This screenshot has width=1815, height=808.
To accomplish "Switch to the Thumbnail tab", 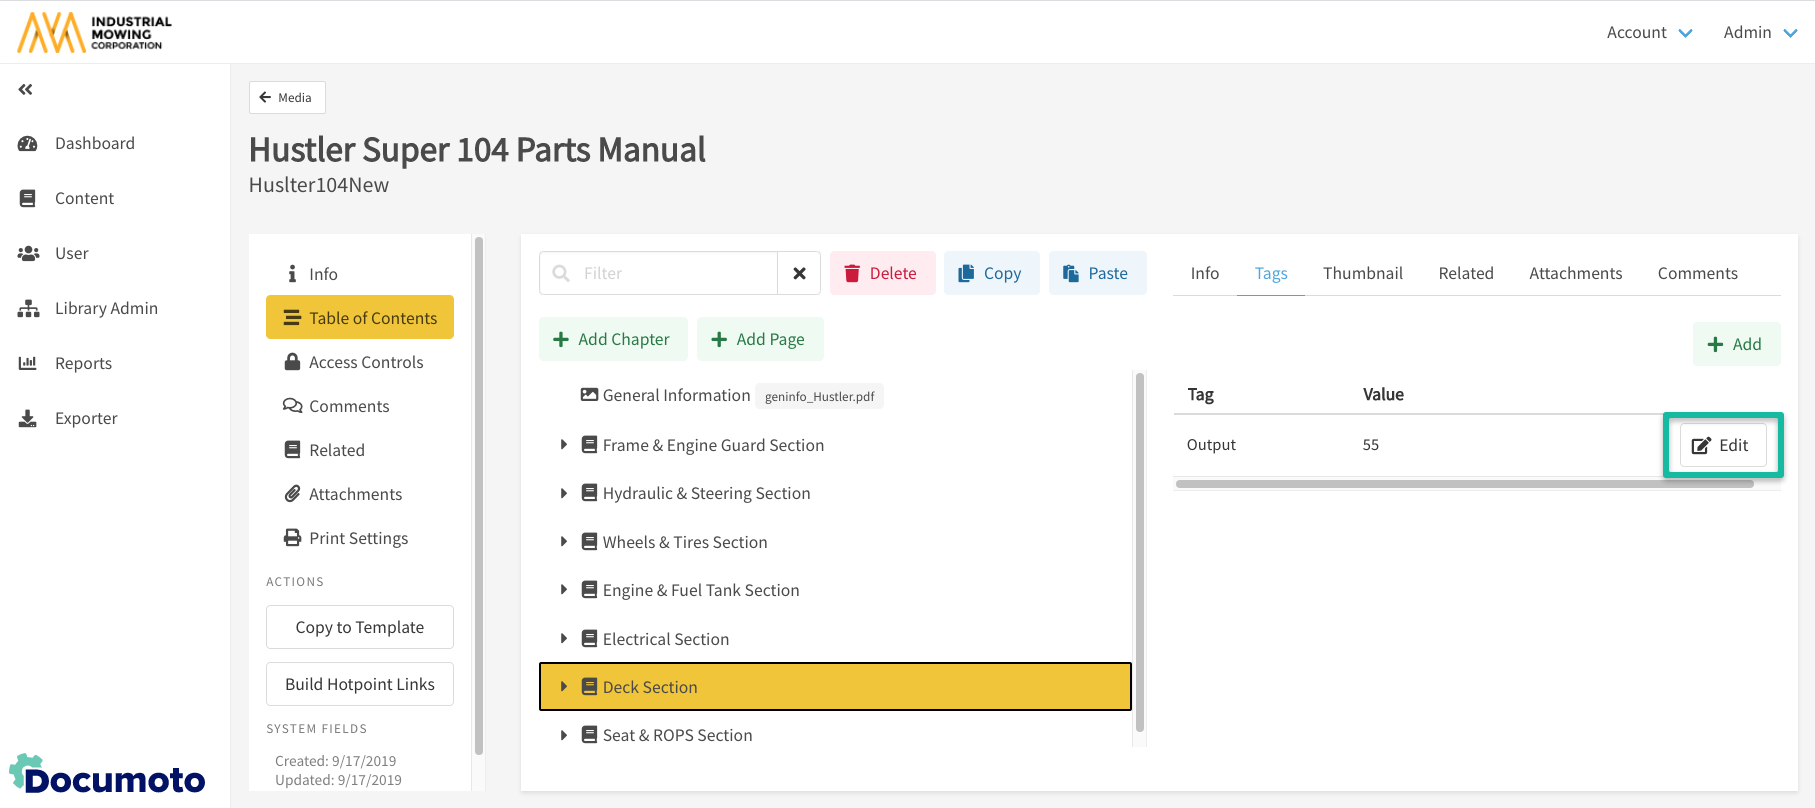I will click(x=1362, y=274).
